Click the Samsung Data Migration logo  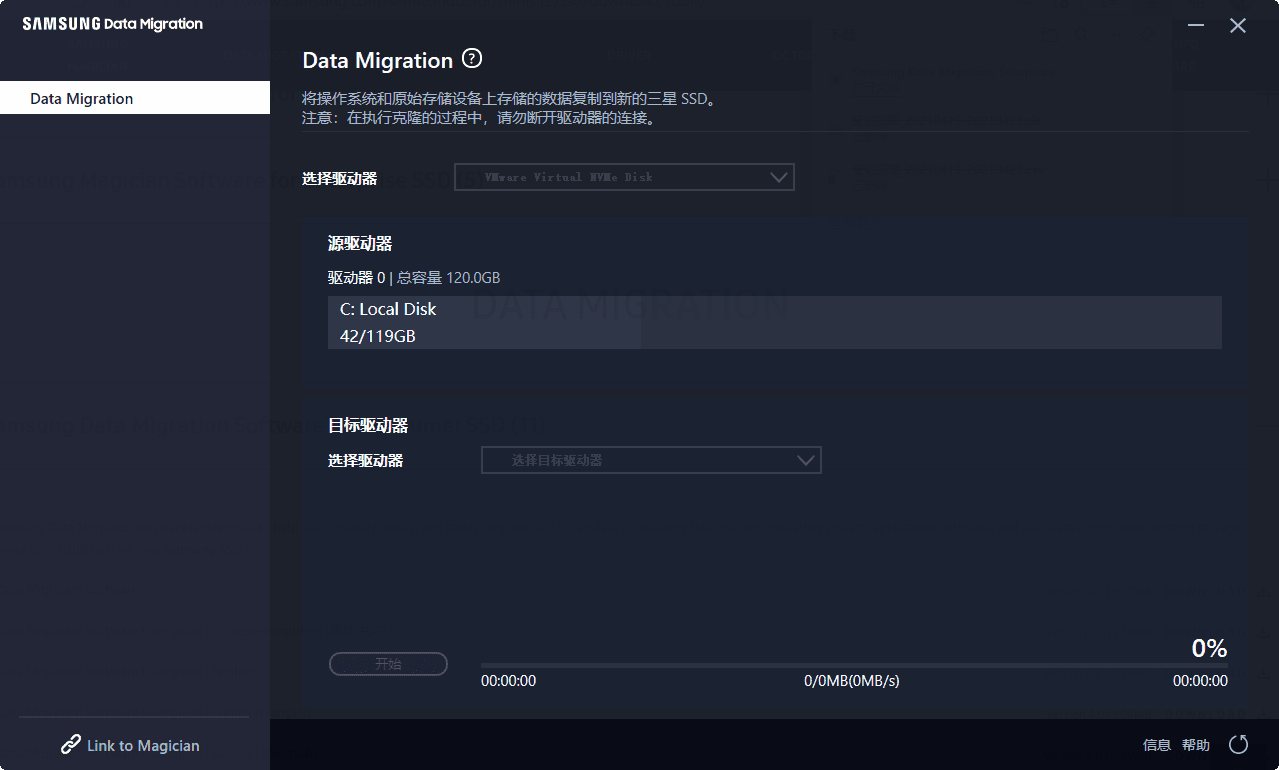click(112, 23)
